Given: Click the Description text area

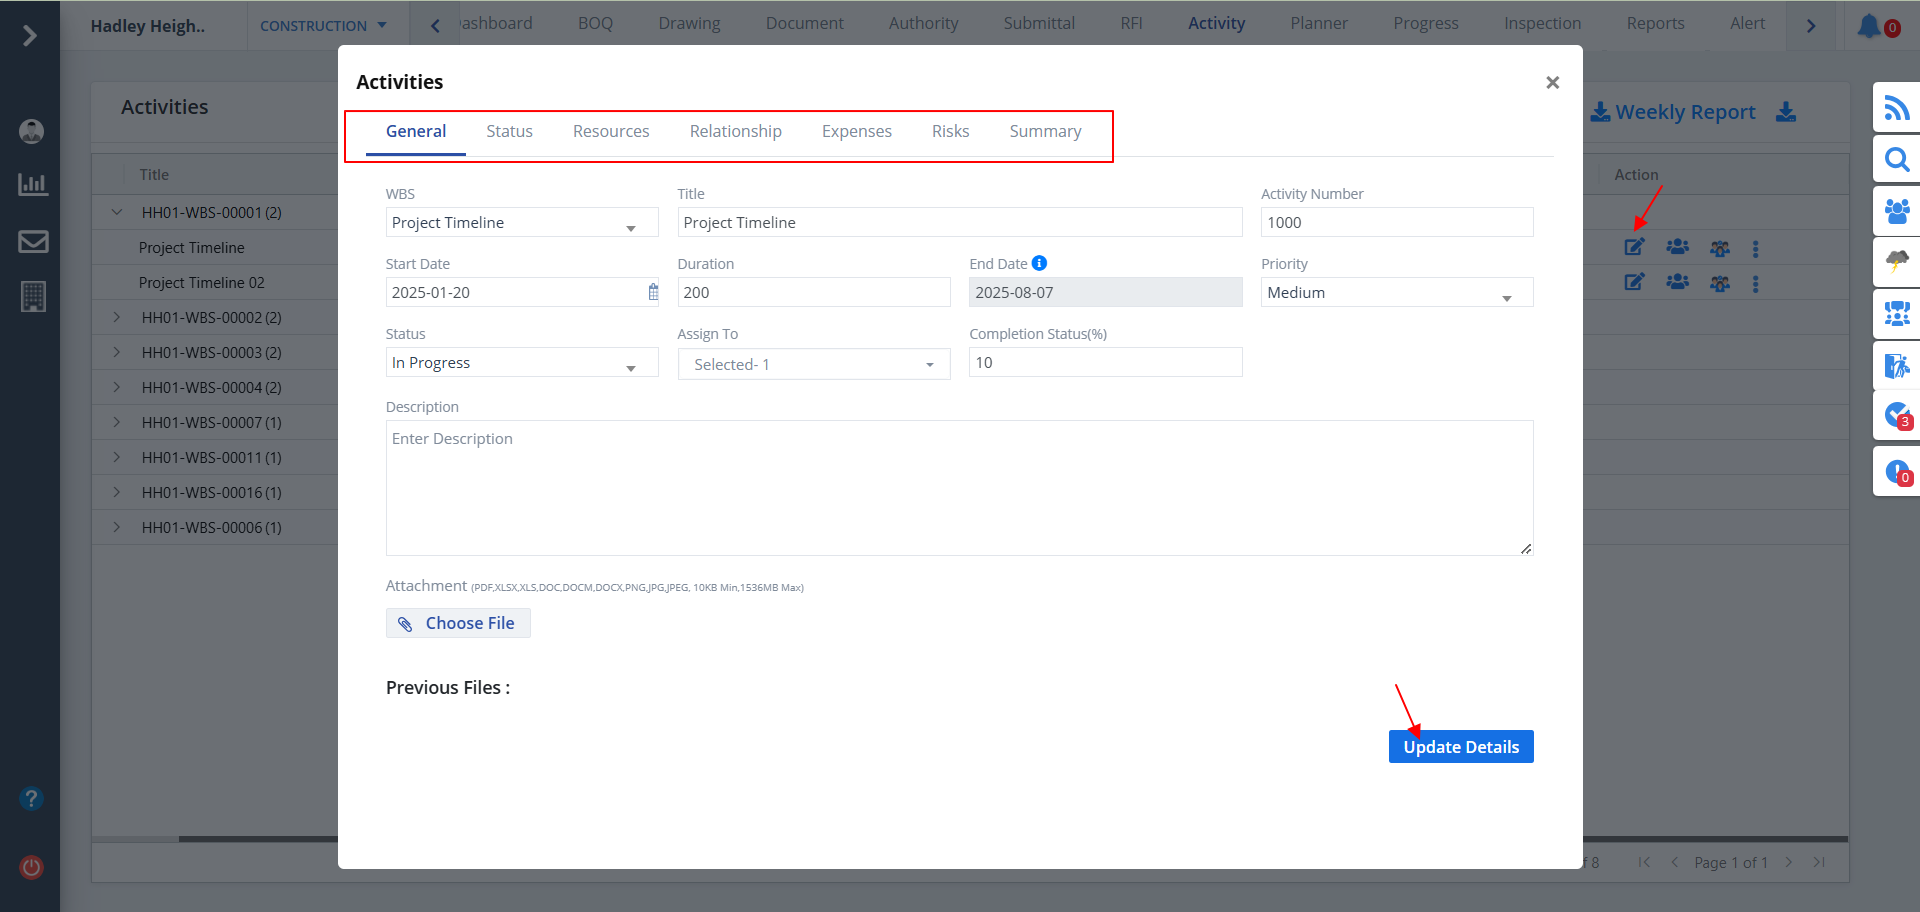Looking at the screenshot, I should pyautogui.click(x=958, y=488).
